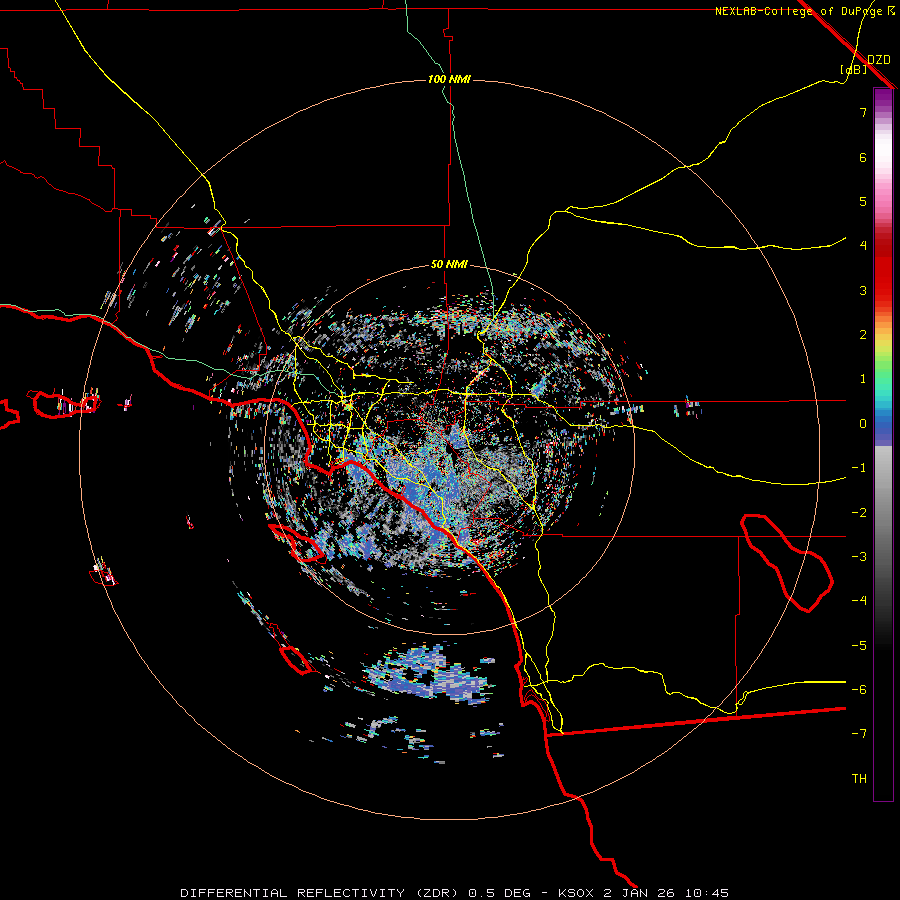Click the -5 dB colorbar label
Screen dimensions: 900x900
click(x=859, y=646)
